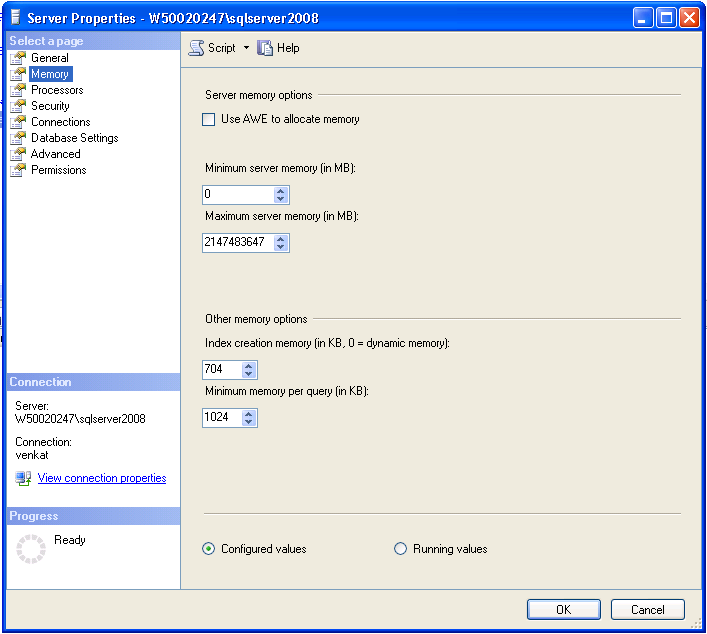
Task: Select the Memory page
Action: [x=50, y=74]
